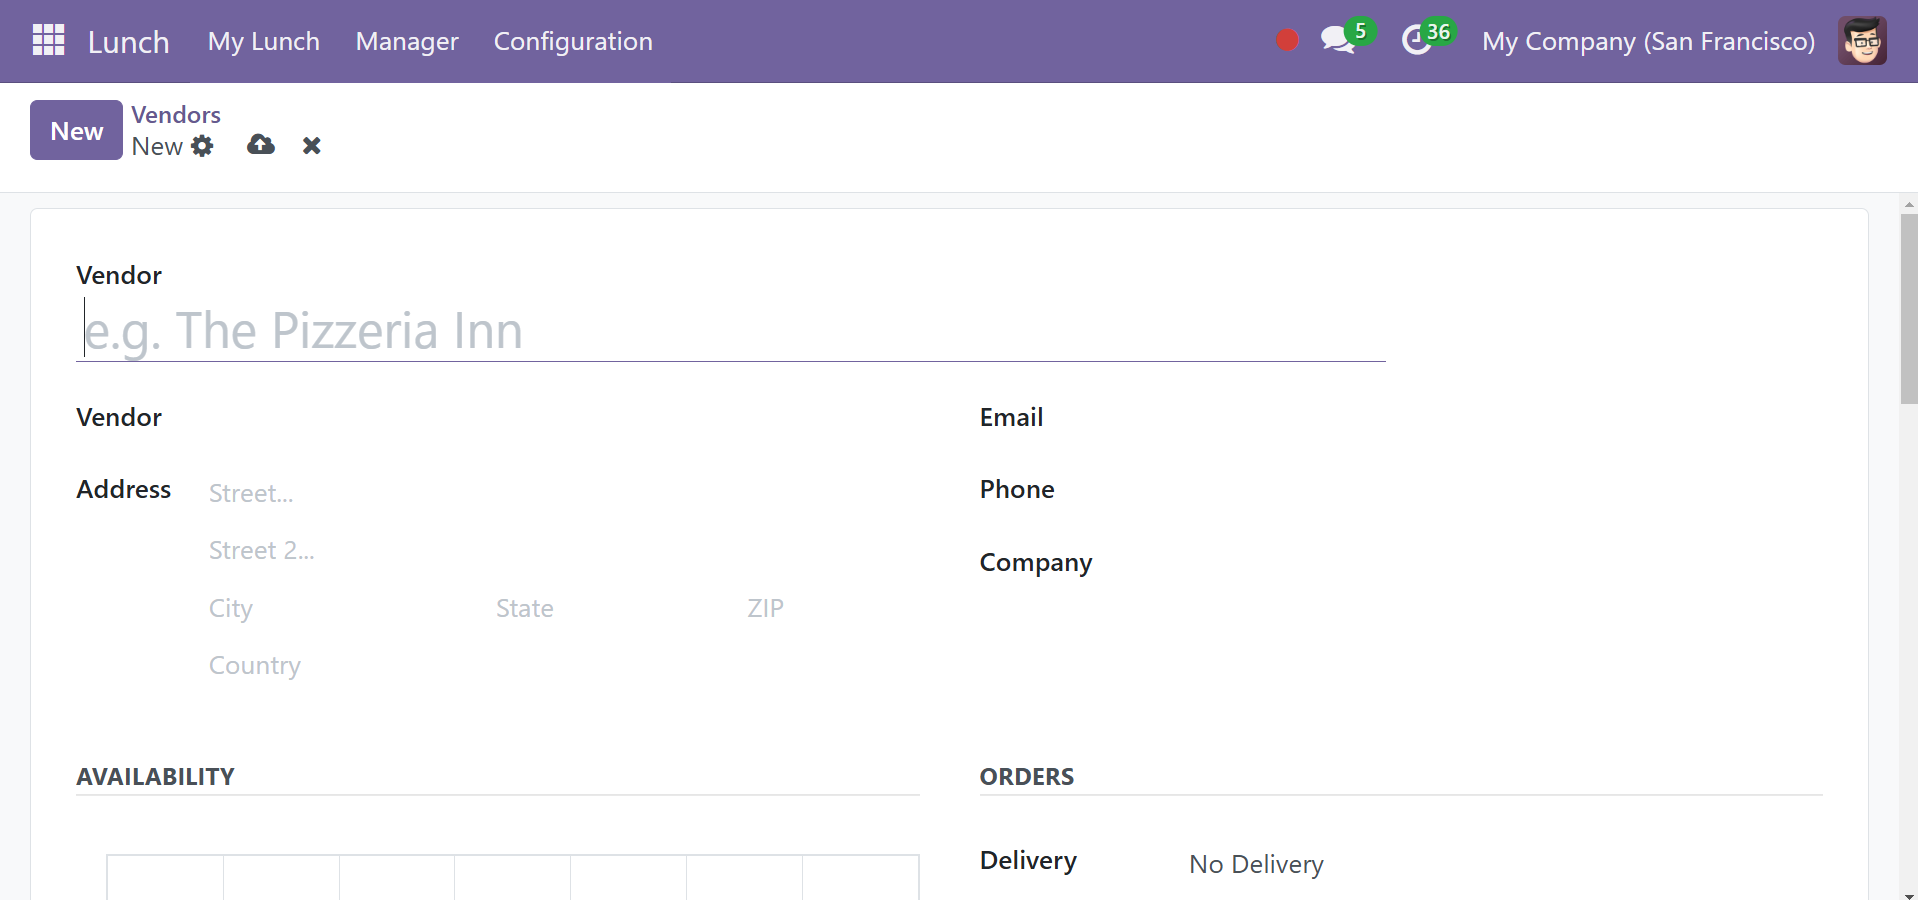The image size is (1918, 900).
Task: Click the Phone field
Action: click(x=1506, y=489)
